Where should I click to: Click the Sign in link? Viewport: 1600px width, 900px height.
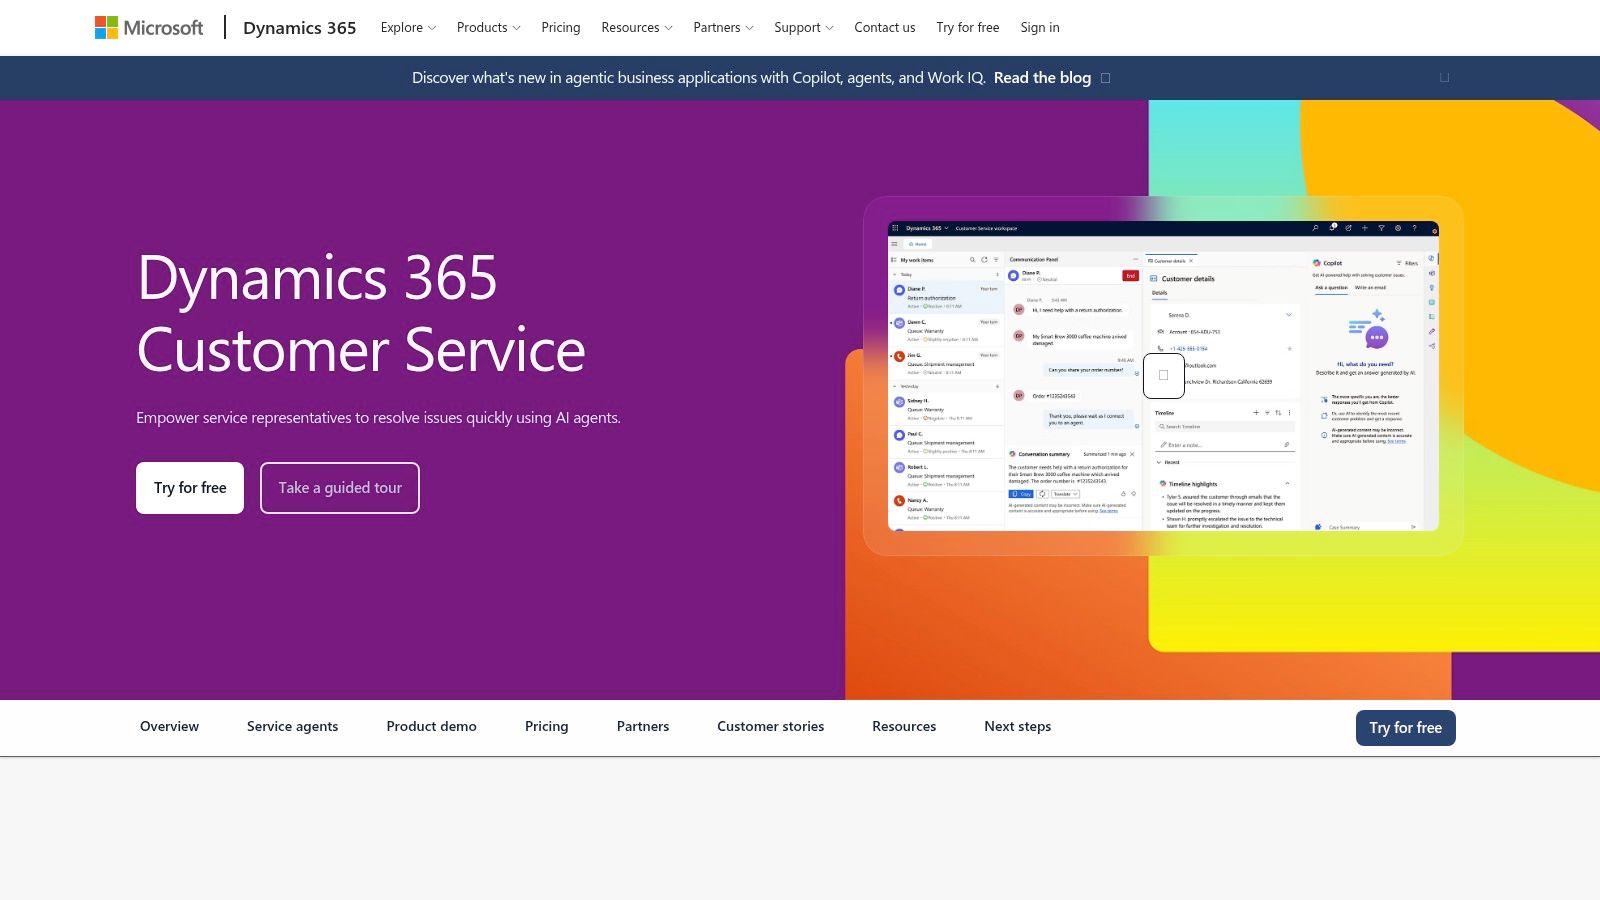click(x=1040, y=27)
